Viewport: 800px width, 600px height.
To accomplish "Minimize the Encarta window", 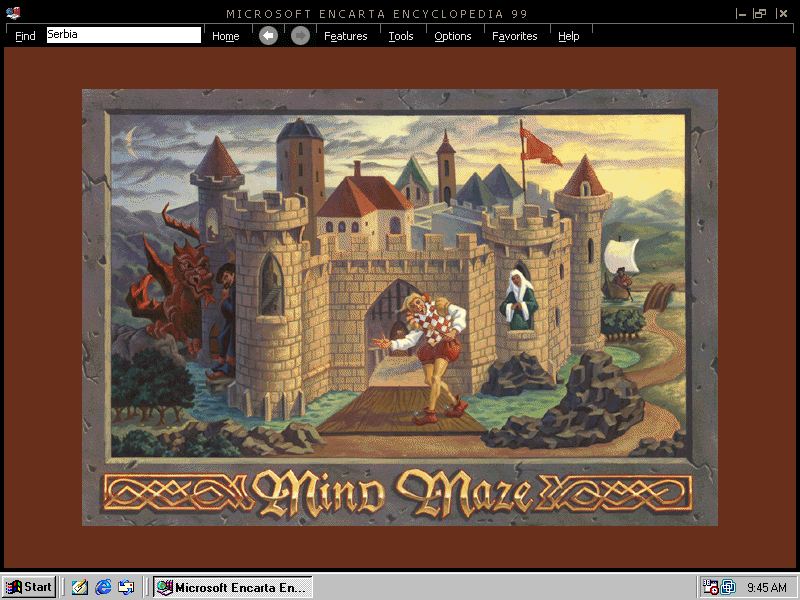I will (741, 14).
